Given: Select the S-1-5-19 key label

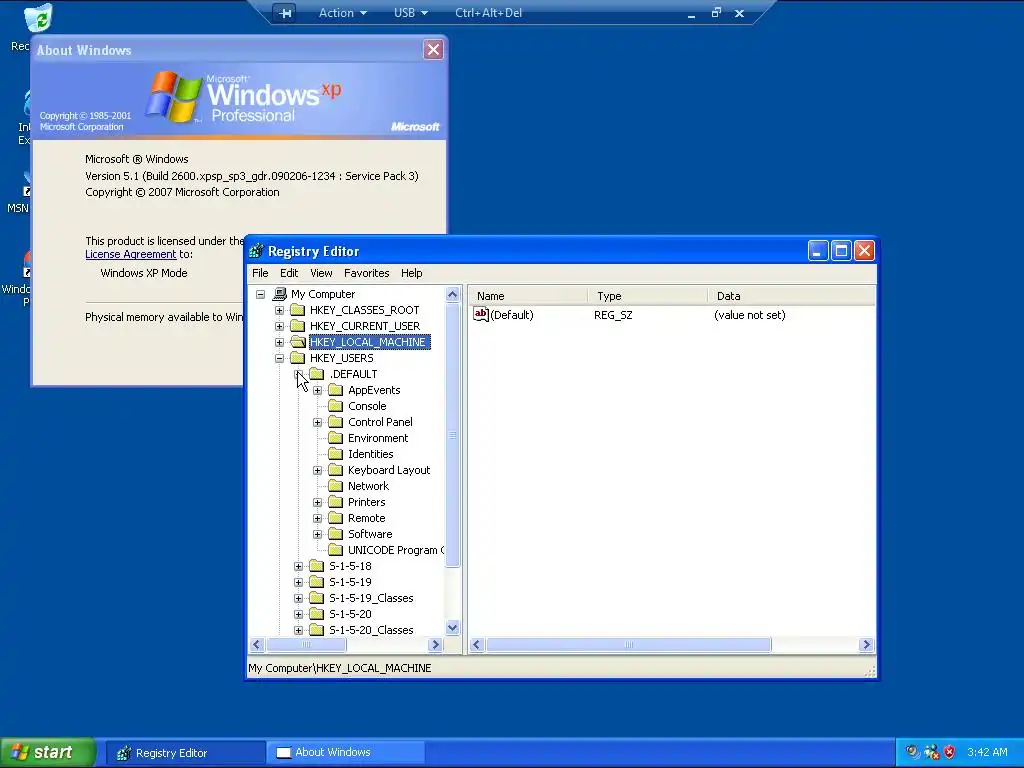Looking at the screenshot, I should (x=350, y=582).
